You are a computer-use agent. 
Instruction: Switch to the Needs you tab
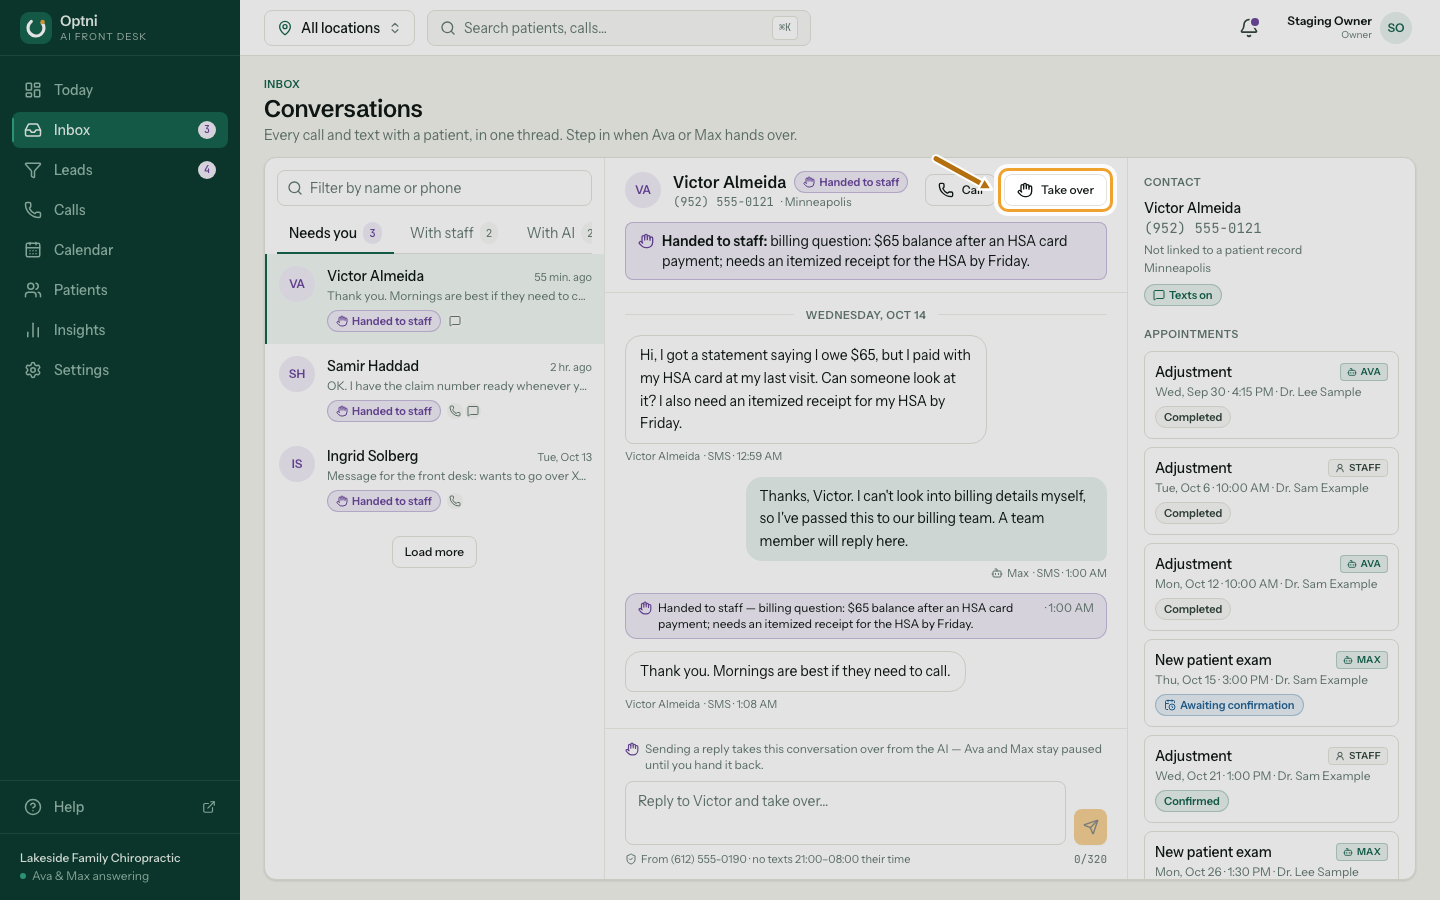point(335,233)
